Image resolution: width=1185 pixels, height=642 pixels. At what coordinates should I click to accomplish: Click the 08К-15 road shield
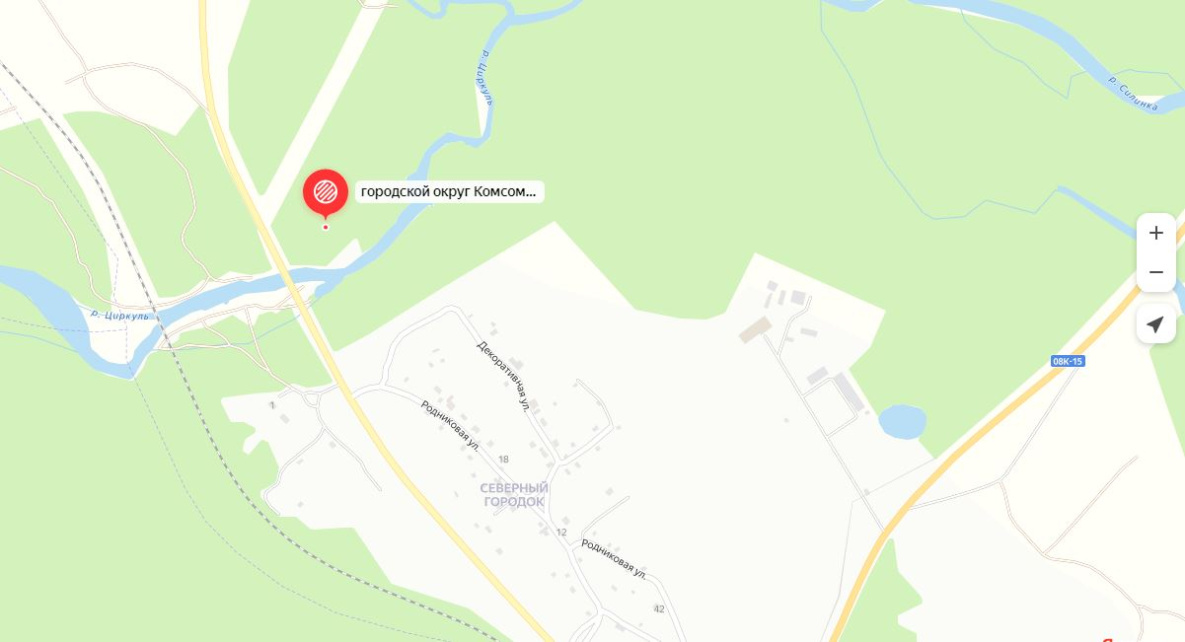(1068, 361)
